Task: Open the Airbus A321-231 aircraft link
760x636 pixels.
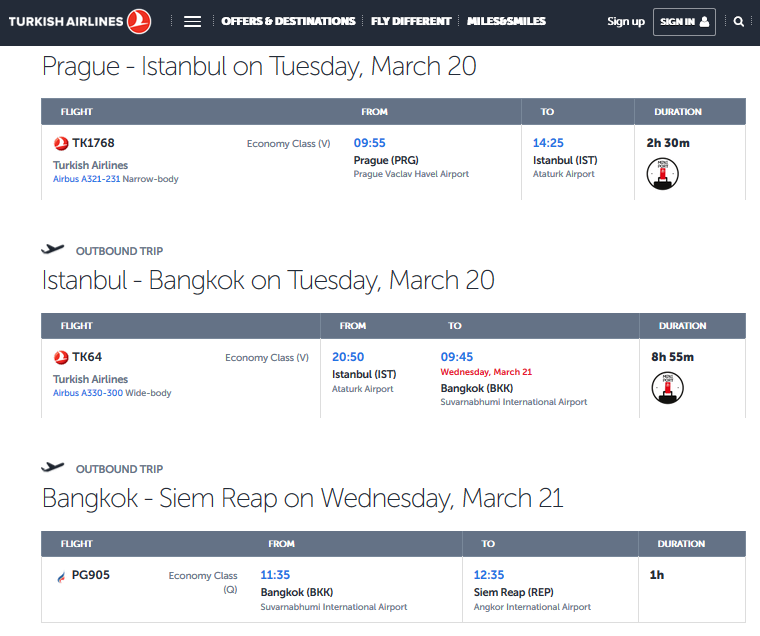Action: tap(86, 179)
